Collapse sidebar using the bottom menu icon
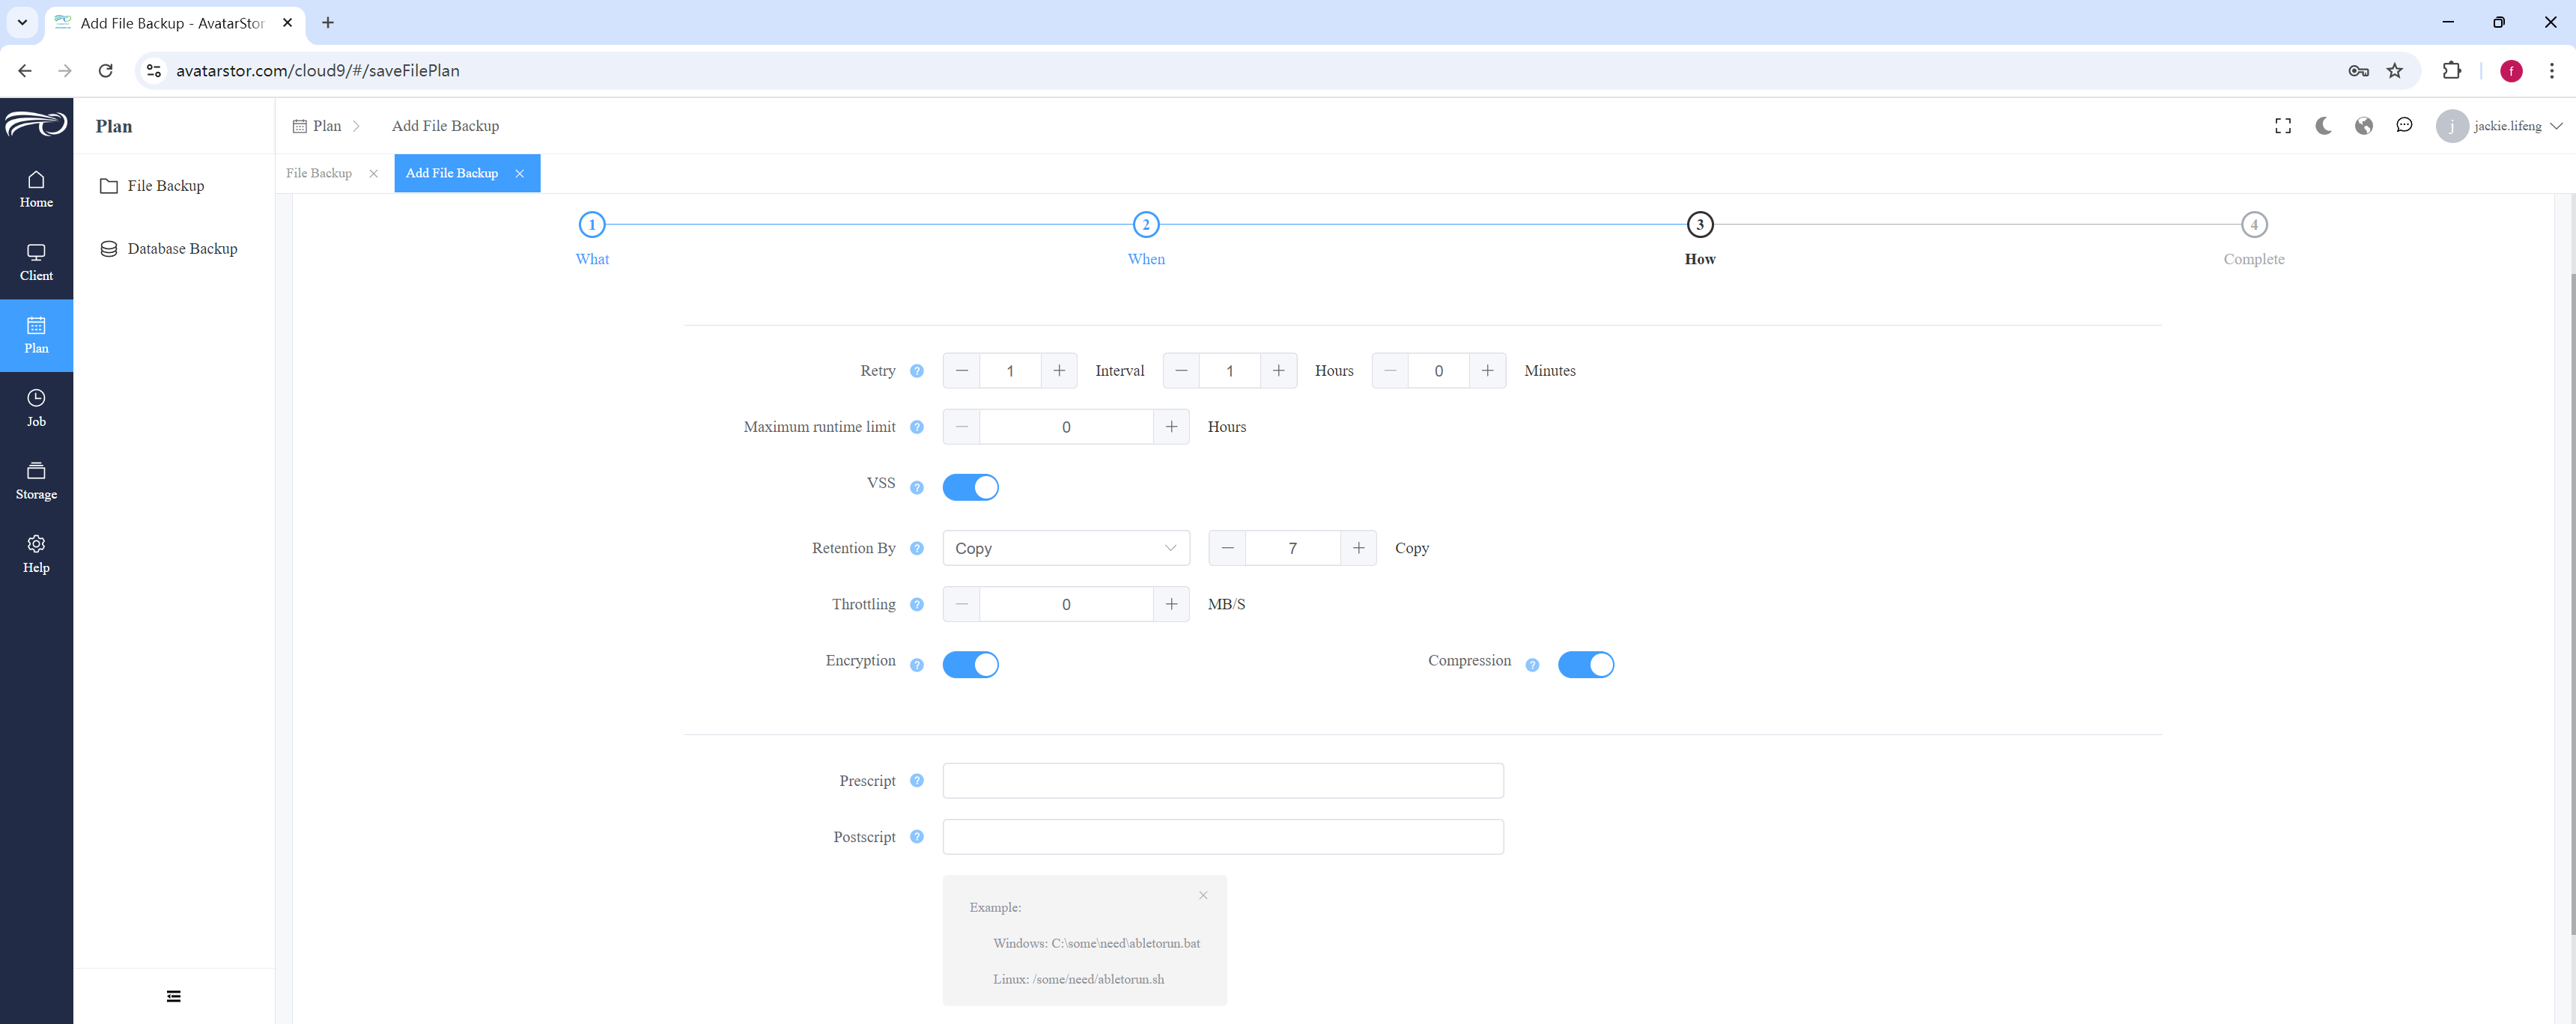 (174, 996)
